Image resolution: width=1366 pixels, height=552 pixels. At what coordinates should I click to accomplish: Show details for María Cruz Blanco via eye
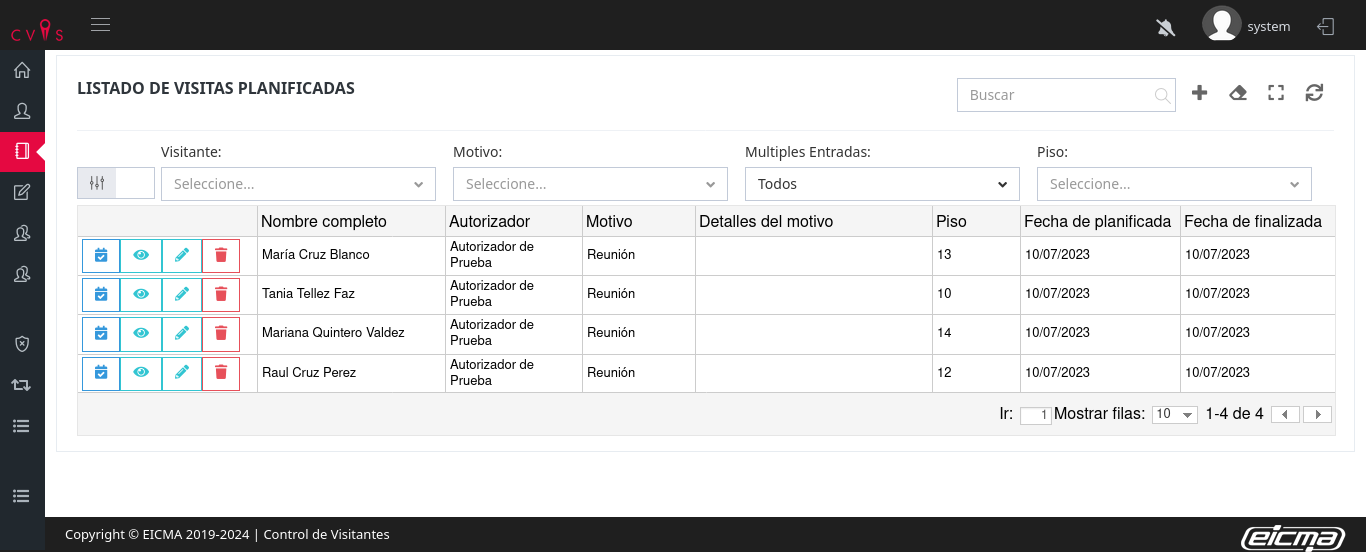coord(141,255)
